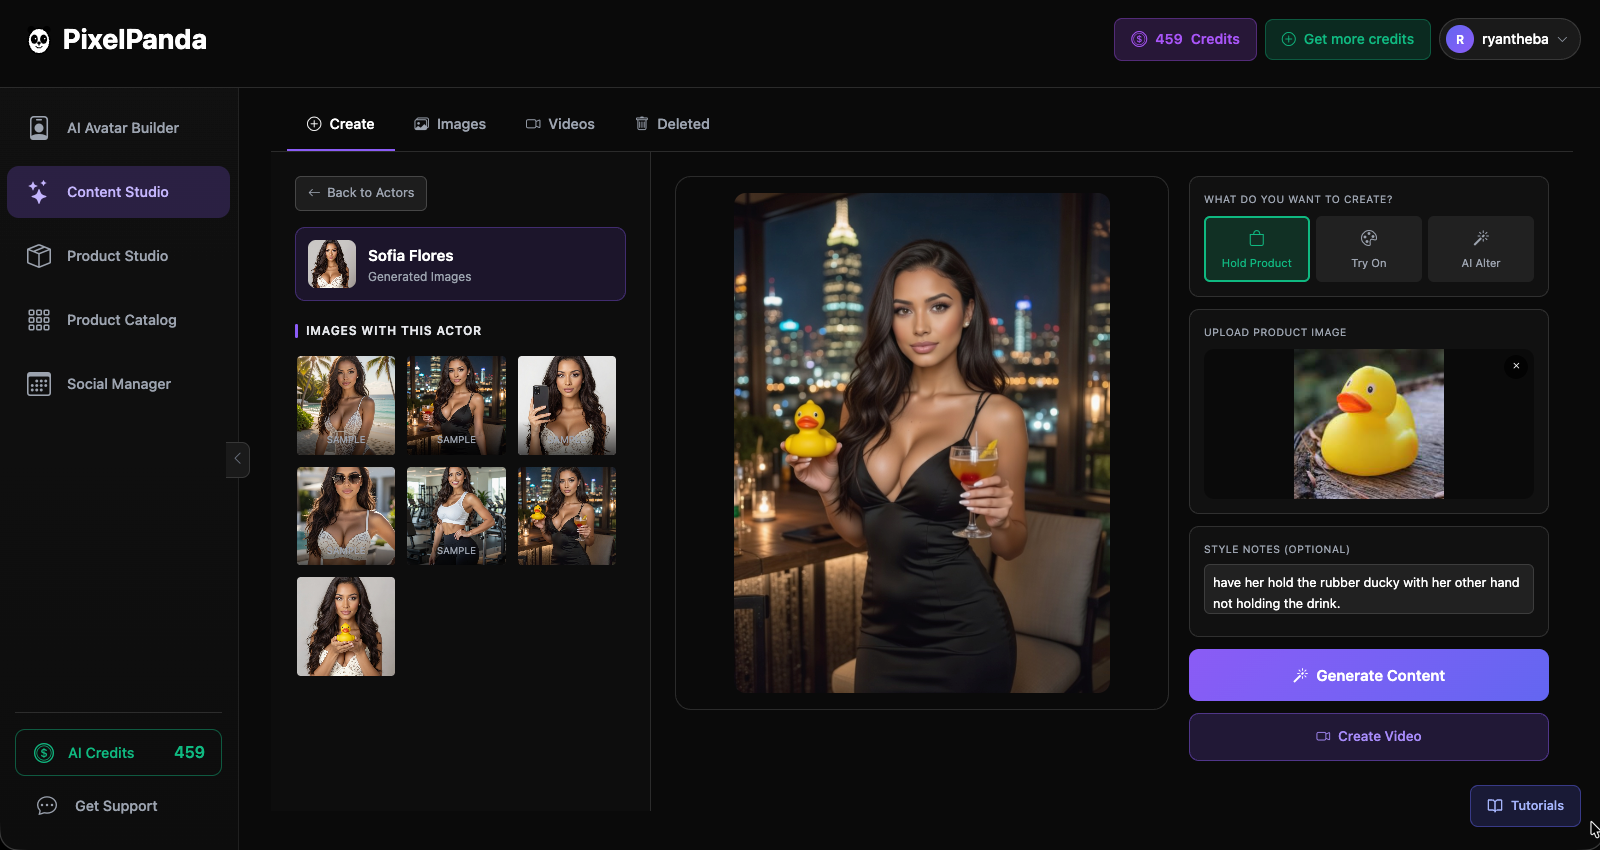Open the black dress rubber duck thumbnail
Screen dimensions: 1600x850
point(567,516)
